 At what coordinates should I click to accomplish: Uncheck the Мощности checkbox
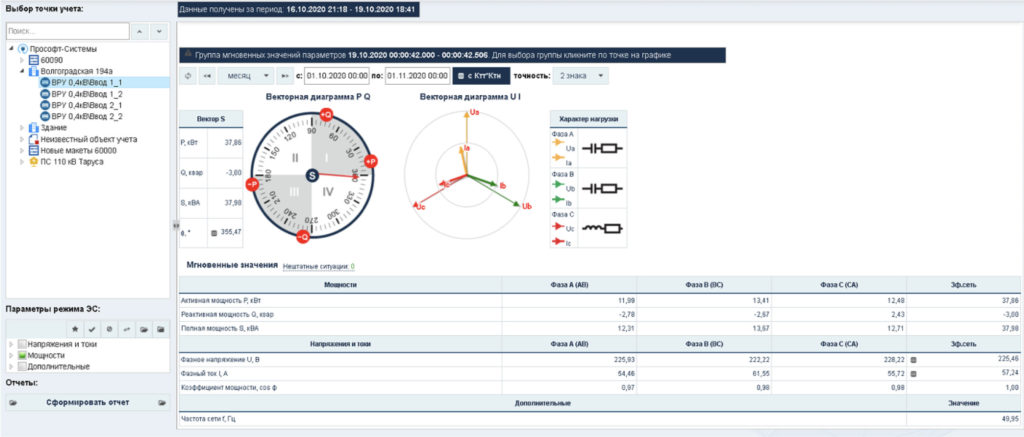[22, 355]
